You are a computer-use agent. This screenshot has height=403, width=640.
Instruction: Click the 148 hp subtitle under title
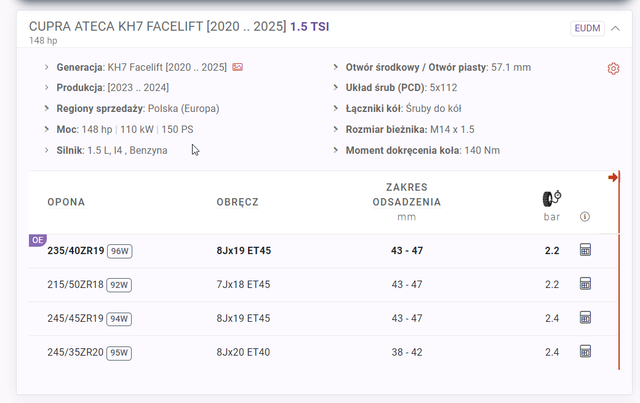pos(43,41)
